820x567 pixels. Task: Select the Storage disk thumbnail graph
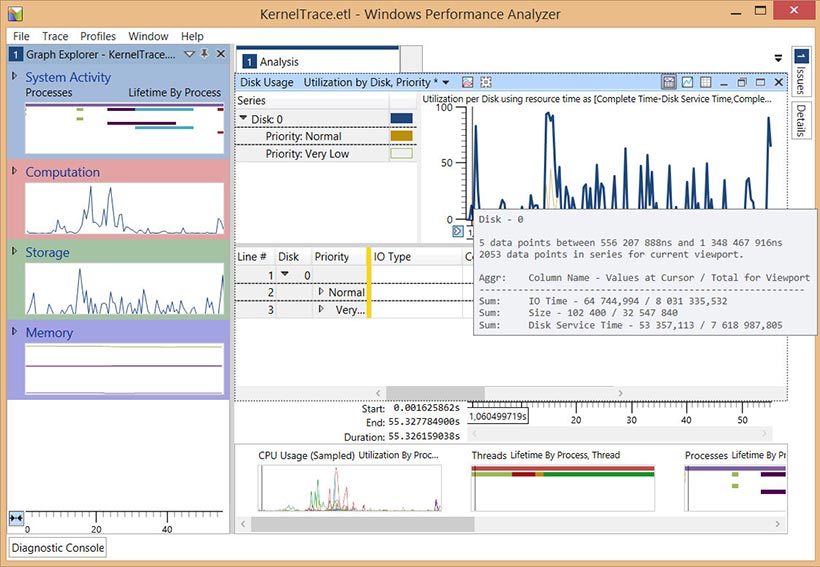[124, 289]
